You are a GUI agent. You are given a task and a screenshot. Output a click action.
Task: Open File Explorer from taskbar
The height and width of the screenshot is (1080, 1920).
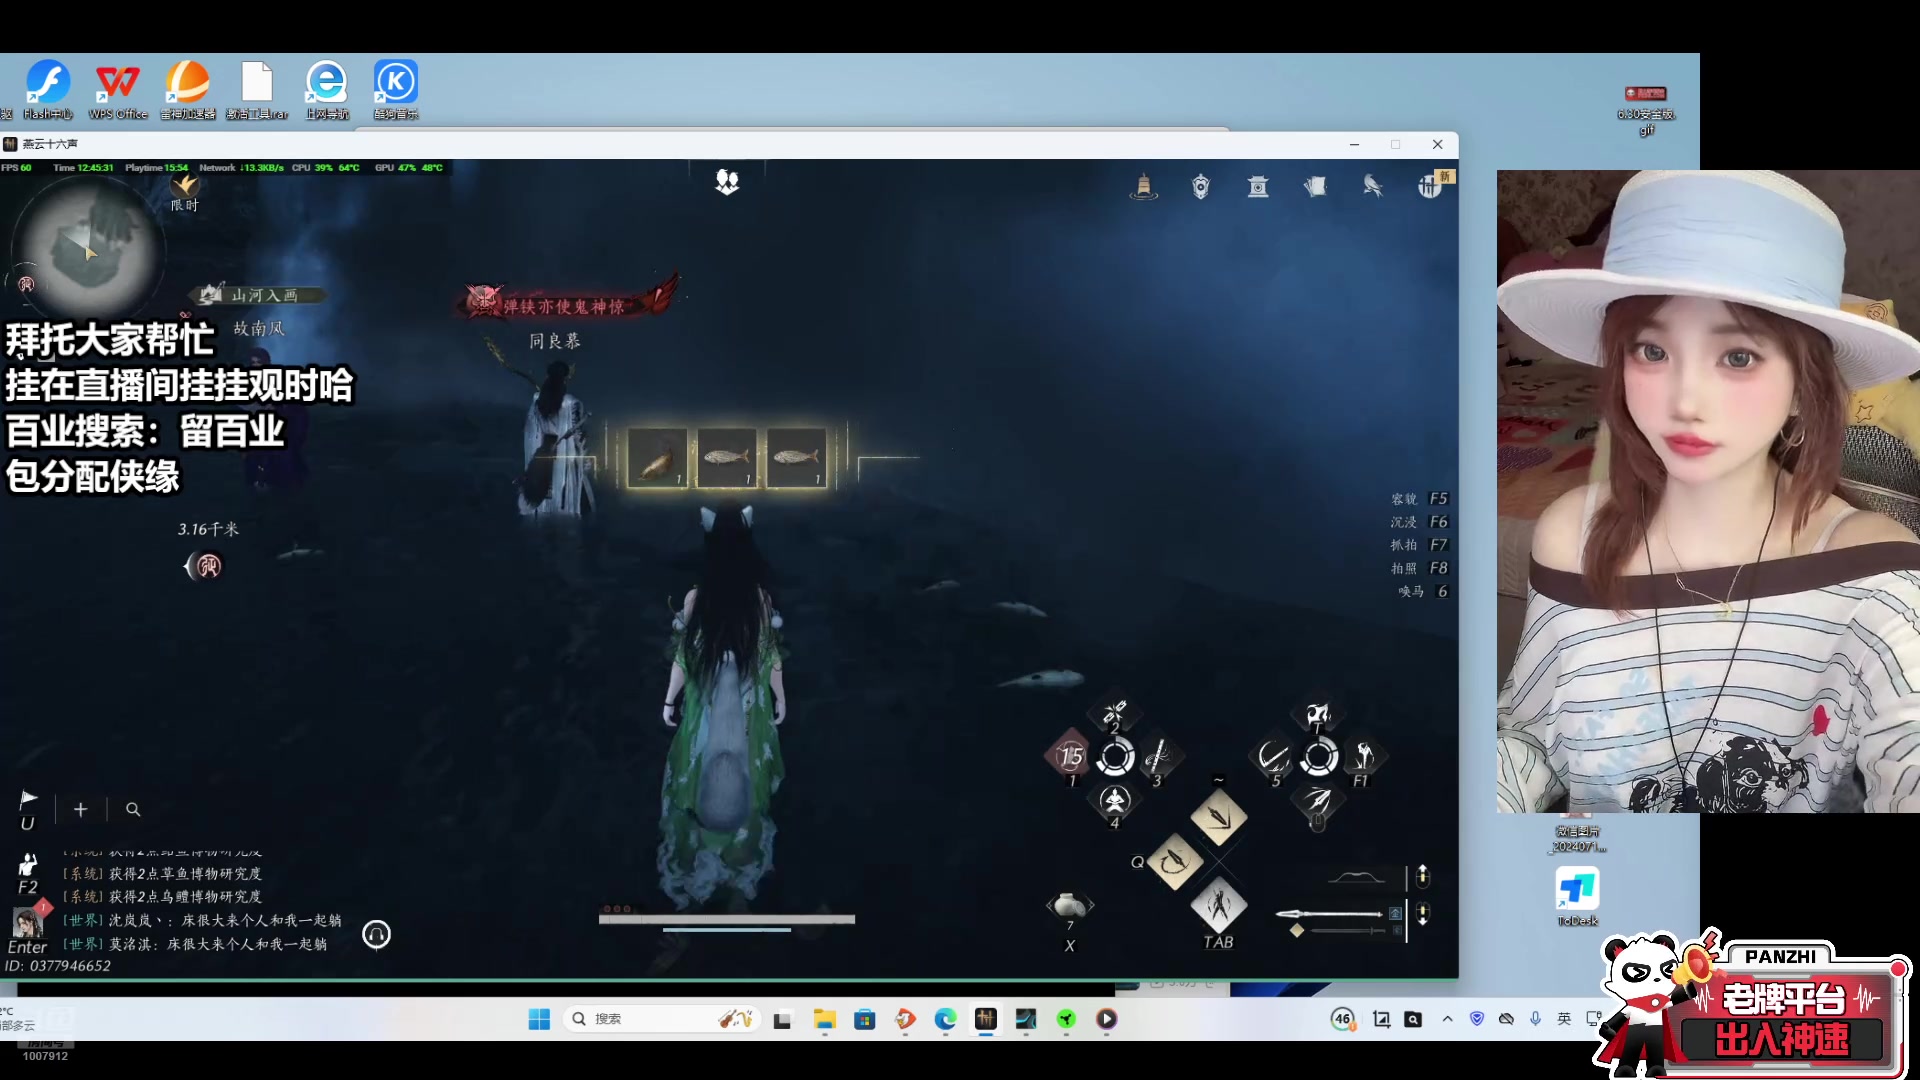pos(825,1019)
